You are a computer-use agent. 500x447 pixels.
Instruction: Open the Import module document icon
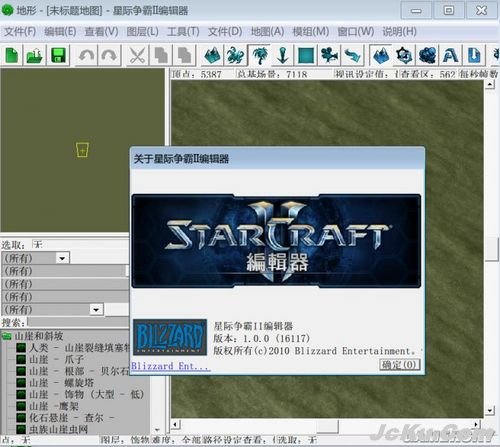pos(474,55)
